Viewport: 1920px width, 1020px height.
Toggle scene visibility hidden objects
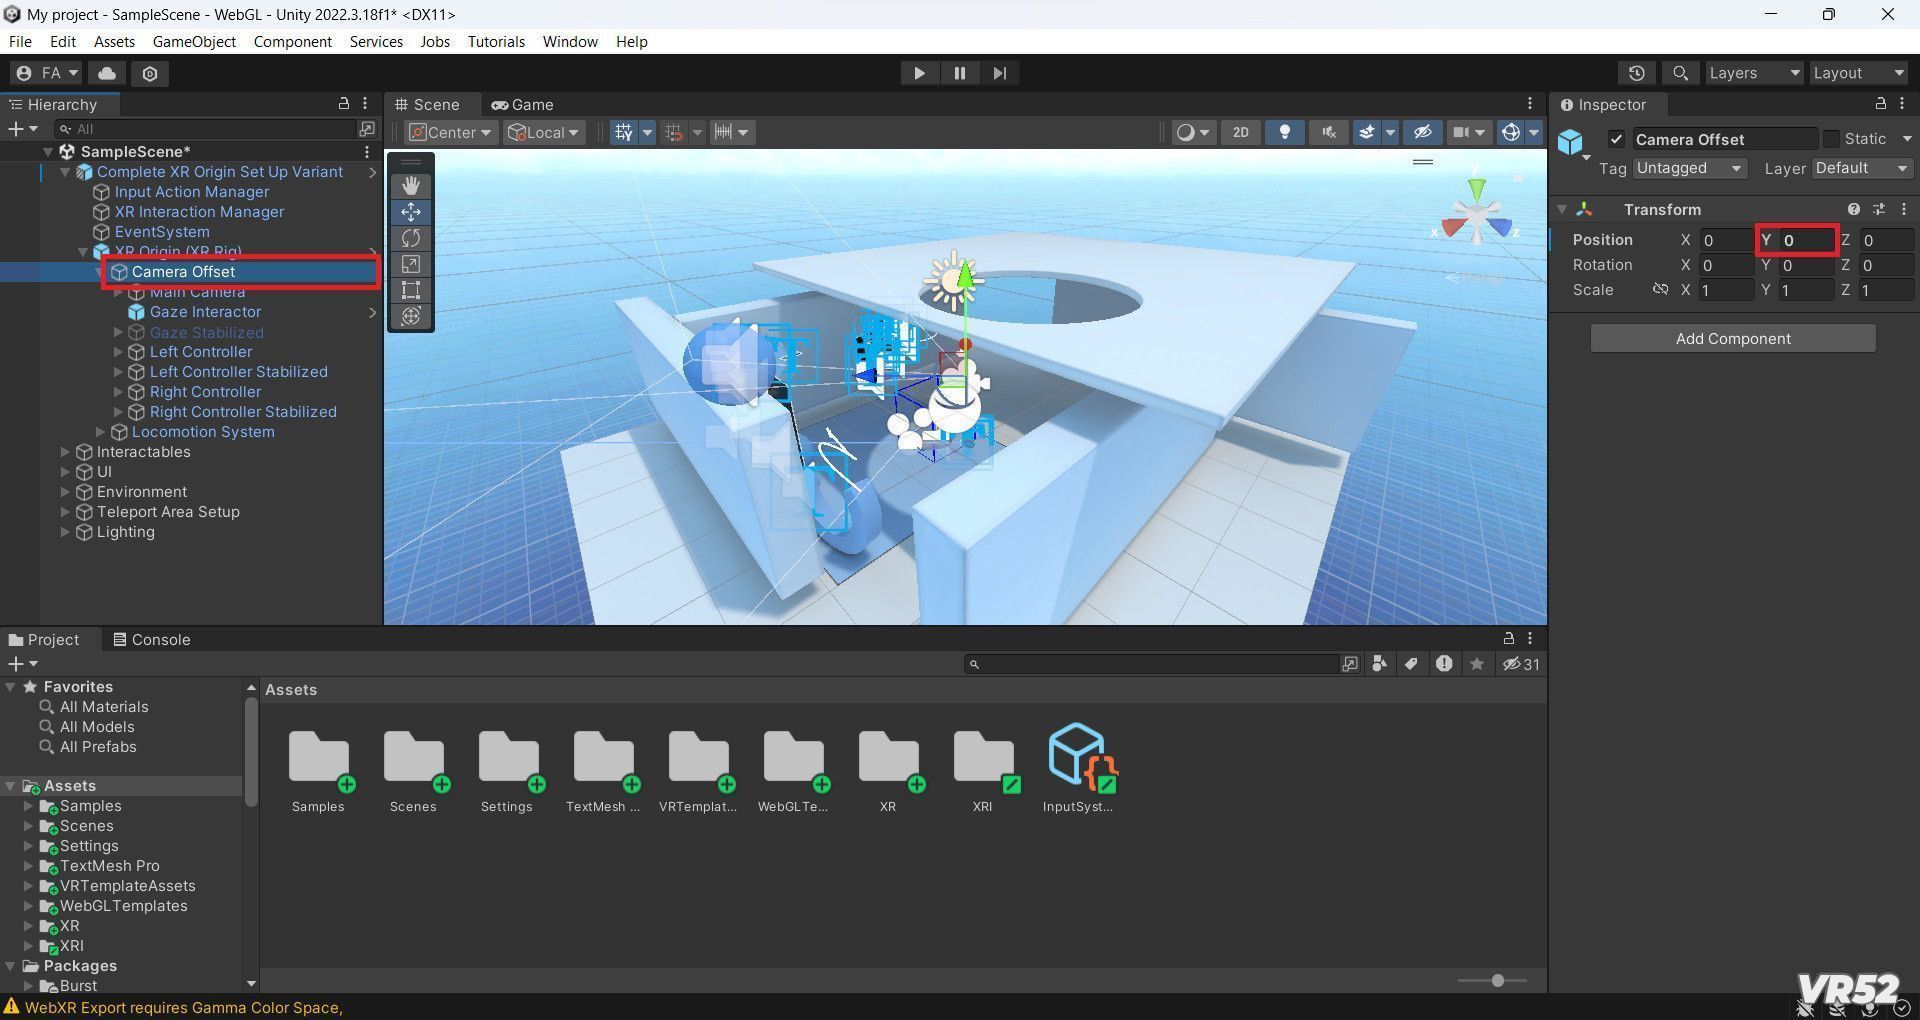coord(1423,132)
